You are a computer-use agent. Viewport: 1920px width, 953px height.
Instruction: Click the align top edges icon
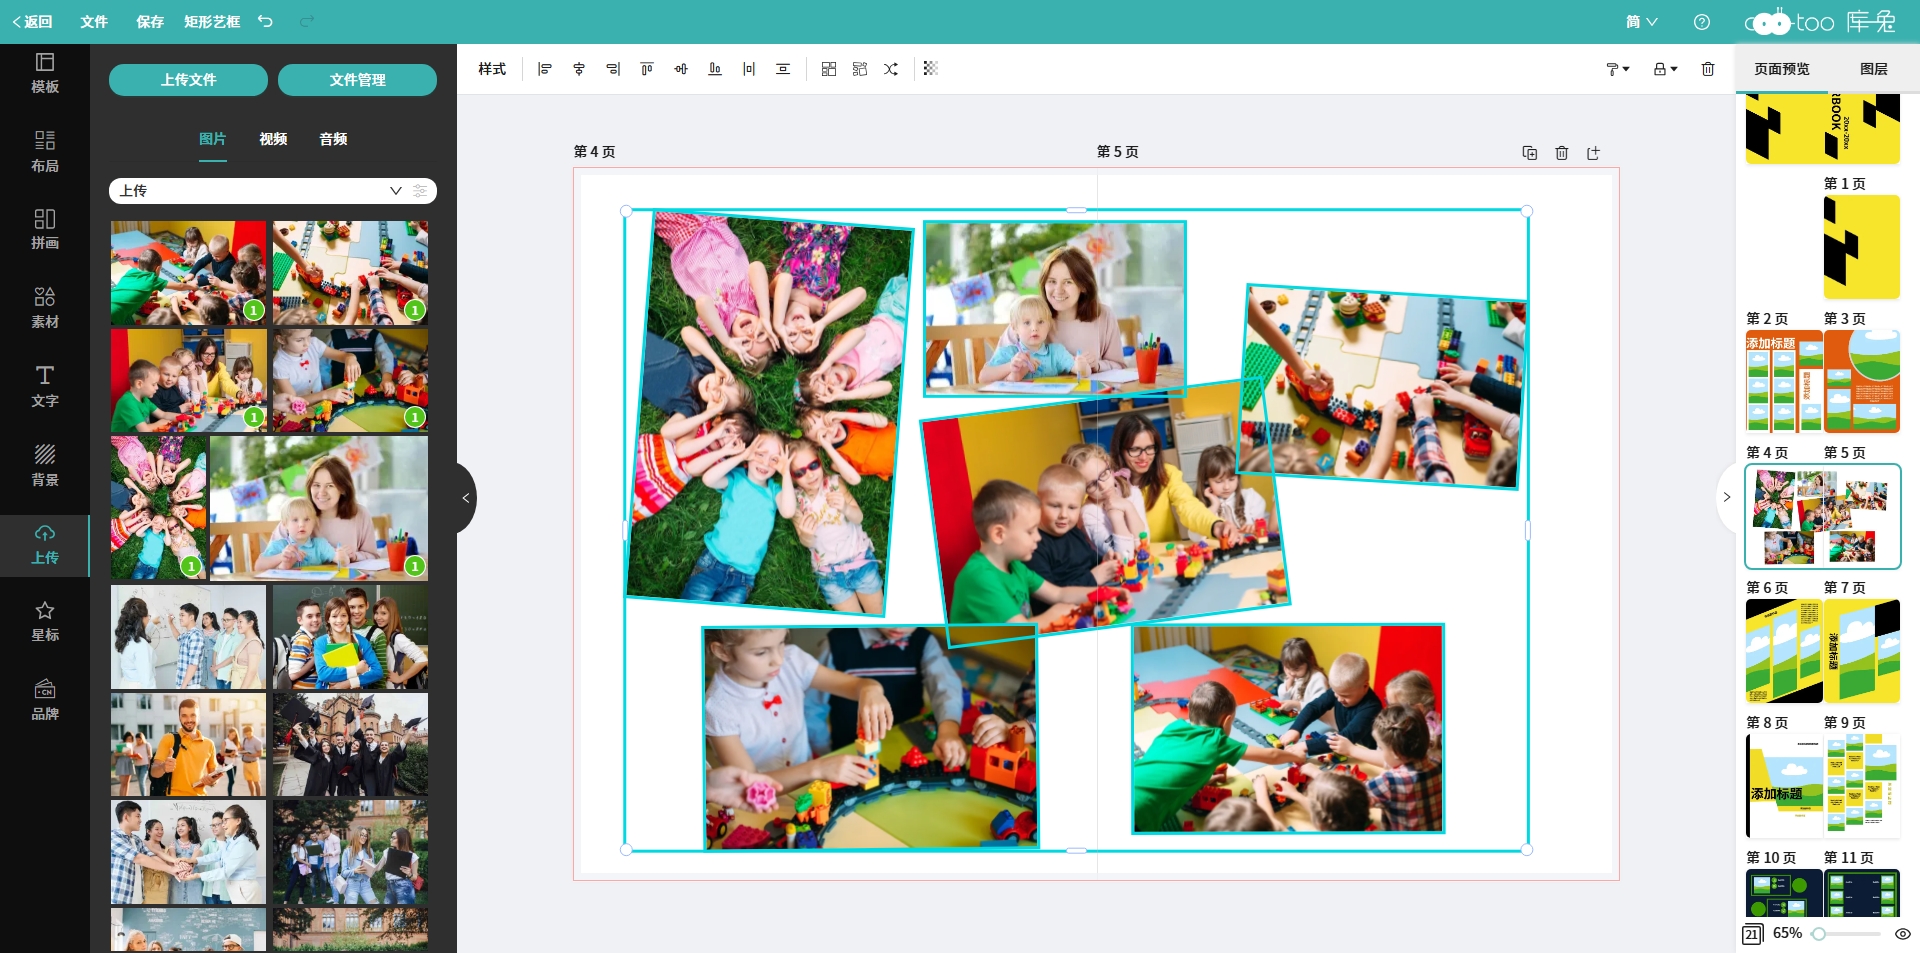(647, 69)
